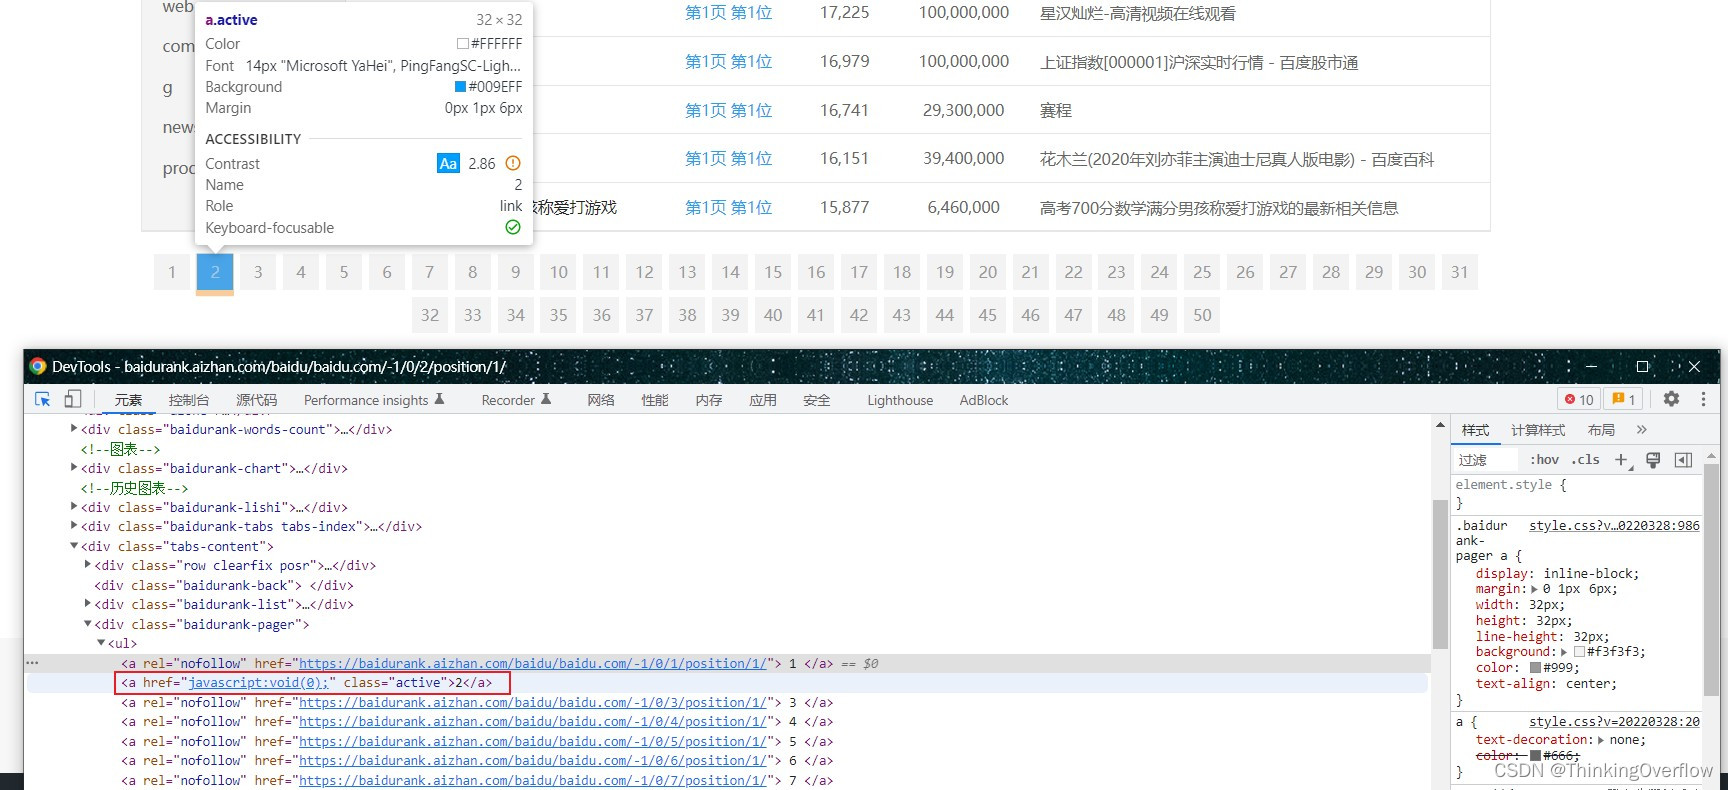Open the AdBlock tab
The width and height of the screenshot is (1728, 790).
984,400
